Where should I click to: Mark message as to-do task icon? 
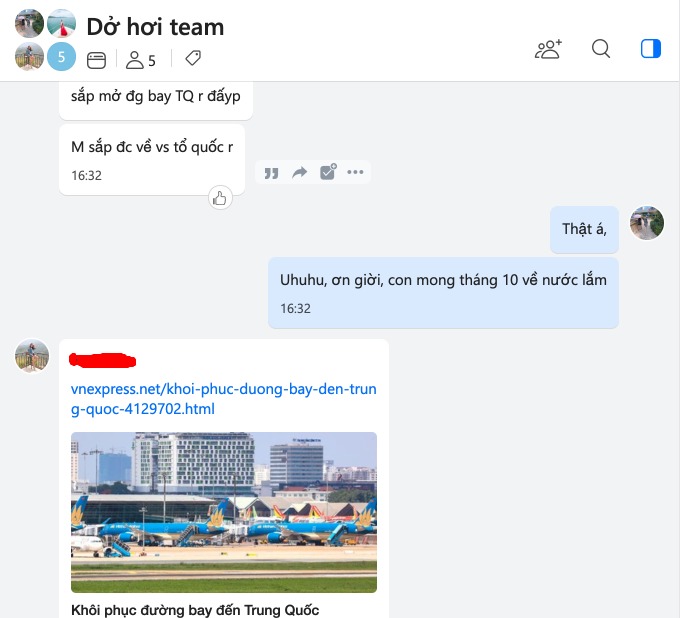(x=328, y=172)
